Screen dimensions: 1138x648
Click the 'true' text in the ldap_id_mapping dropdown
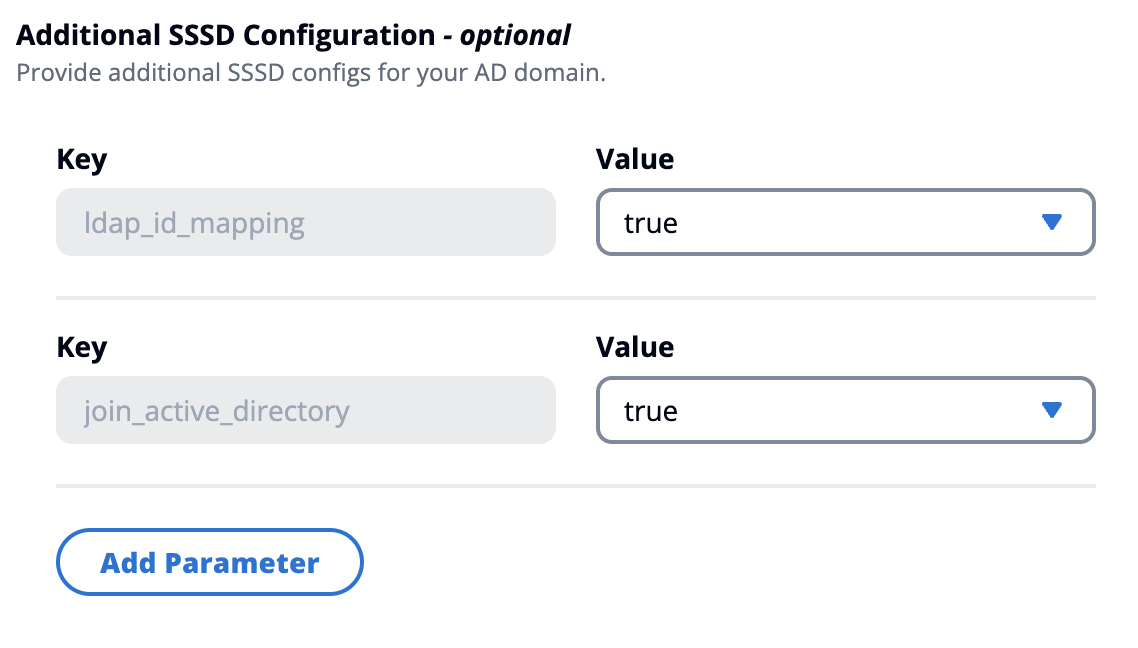point(651,223)
